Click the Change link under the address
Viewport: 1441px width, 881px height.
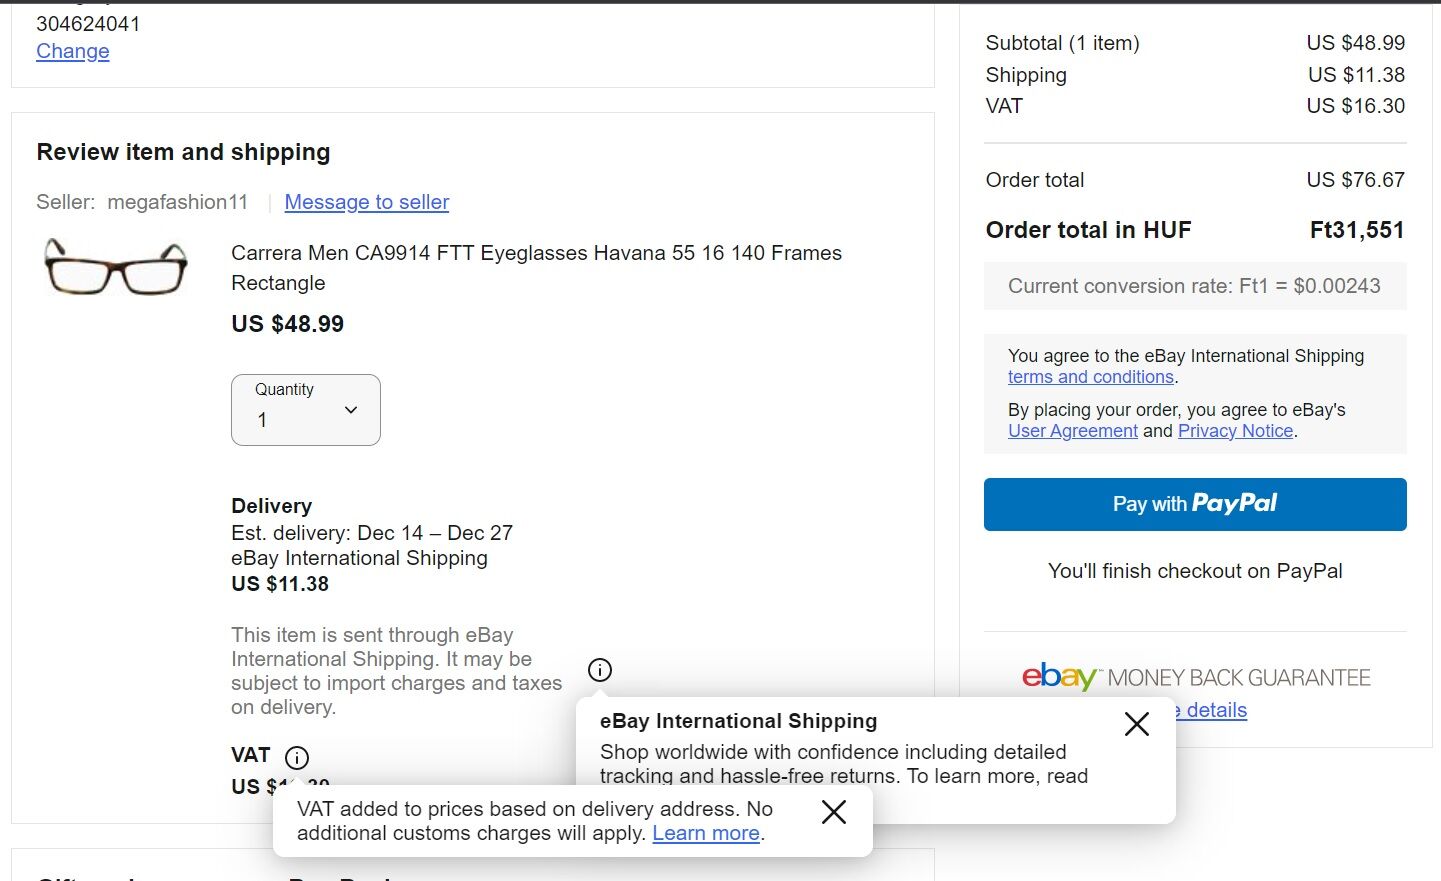pyautogui.click(x=73, y=51)
